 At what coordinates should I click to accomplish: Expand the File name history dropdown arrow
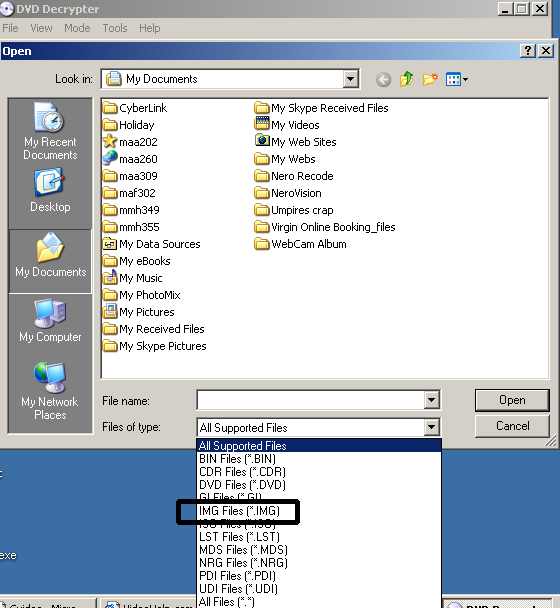tap(431, 400)
